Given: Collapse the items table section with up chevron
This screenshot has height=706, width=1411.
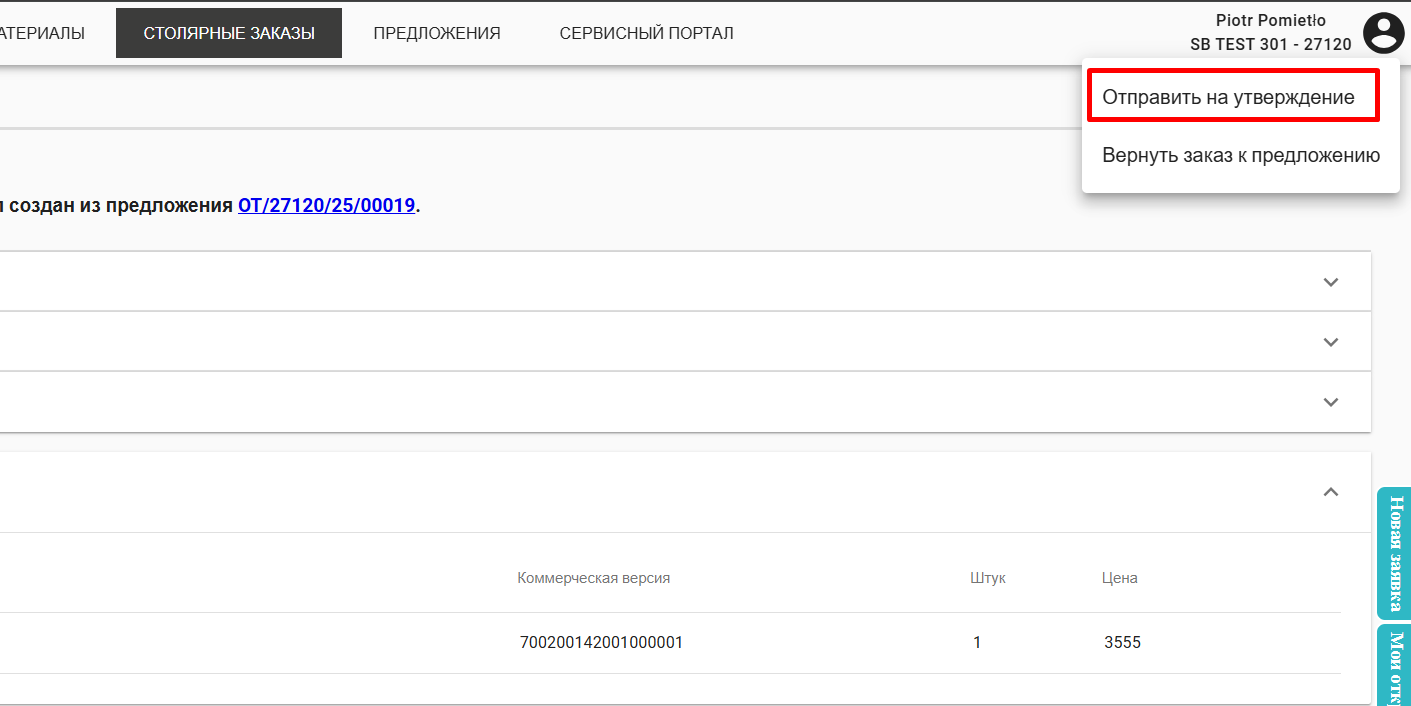Looking at the screenshot, I should pyautogui.click(x=1330, y=492).
